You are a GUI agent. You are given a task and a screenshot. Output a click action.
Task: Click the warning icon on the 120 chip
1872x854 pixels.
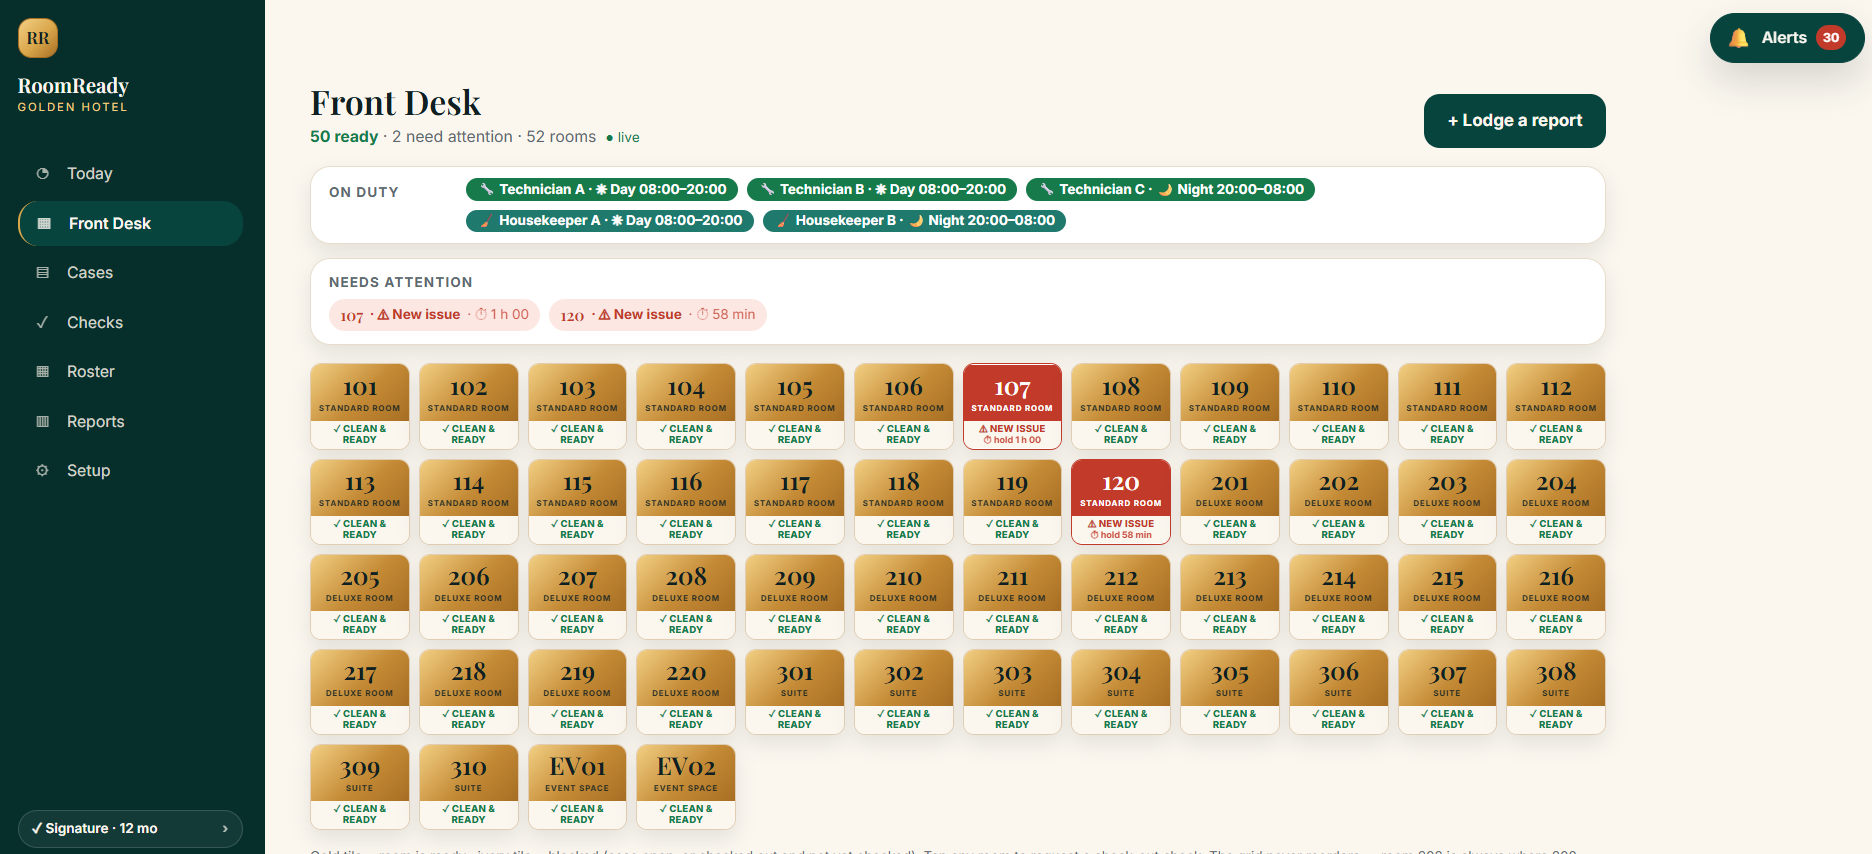click(604, 314)
